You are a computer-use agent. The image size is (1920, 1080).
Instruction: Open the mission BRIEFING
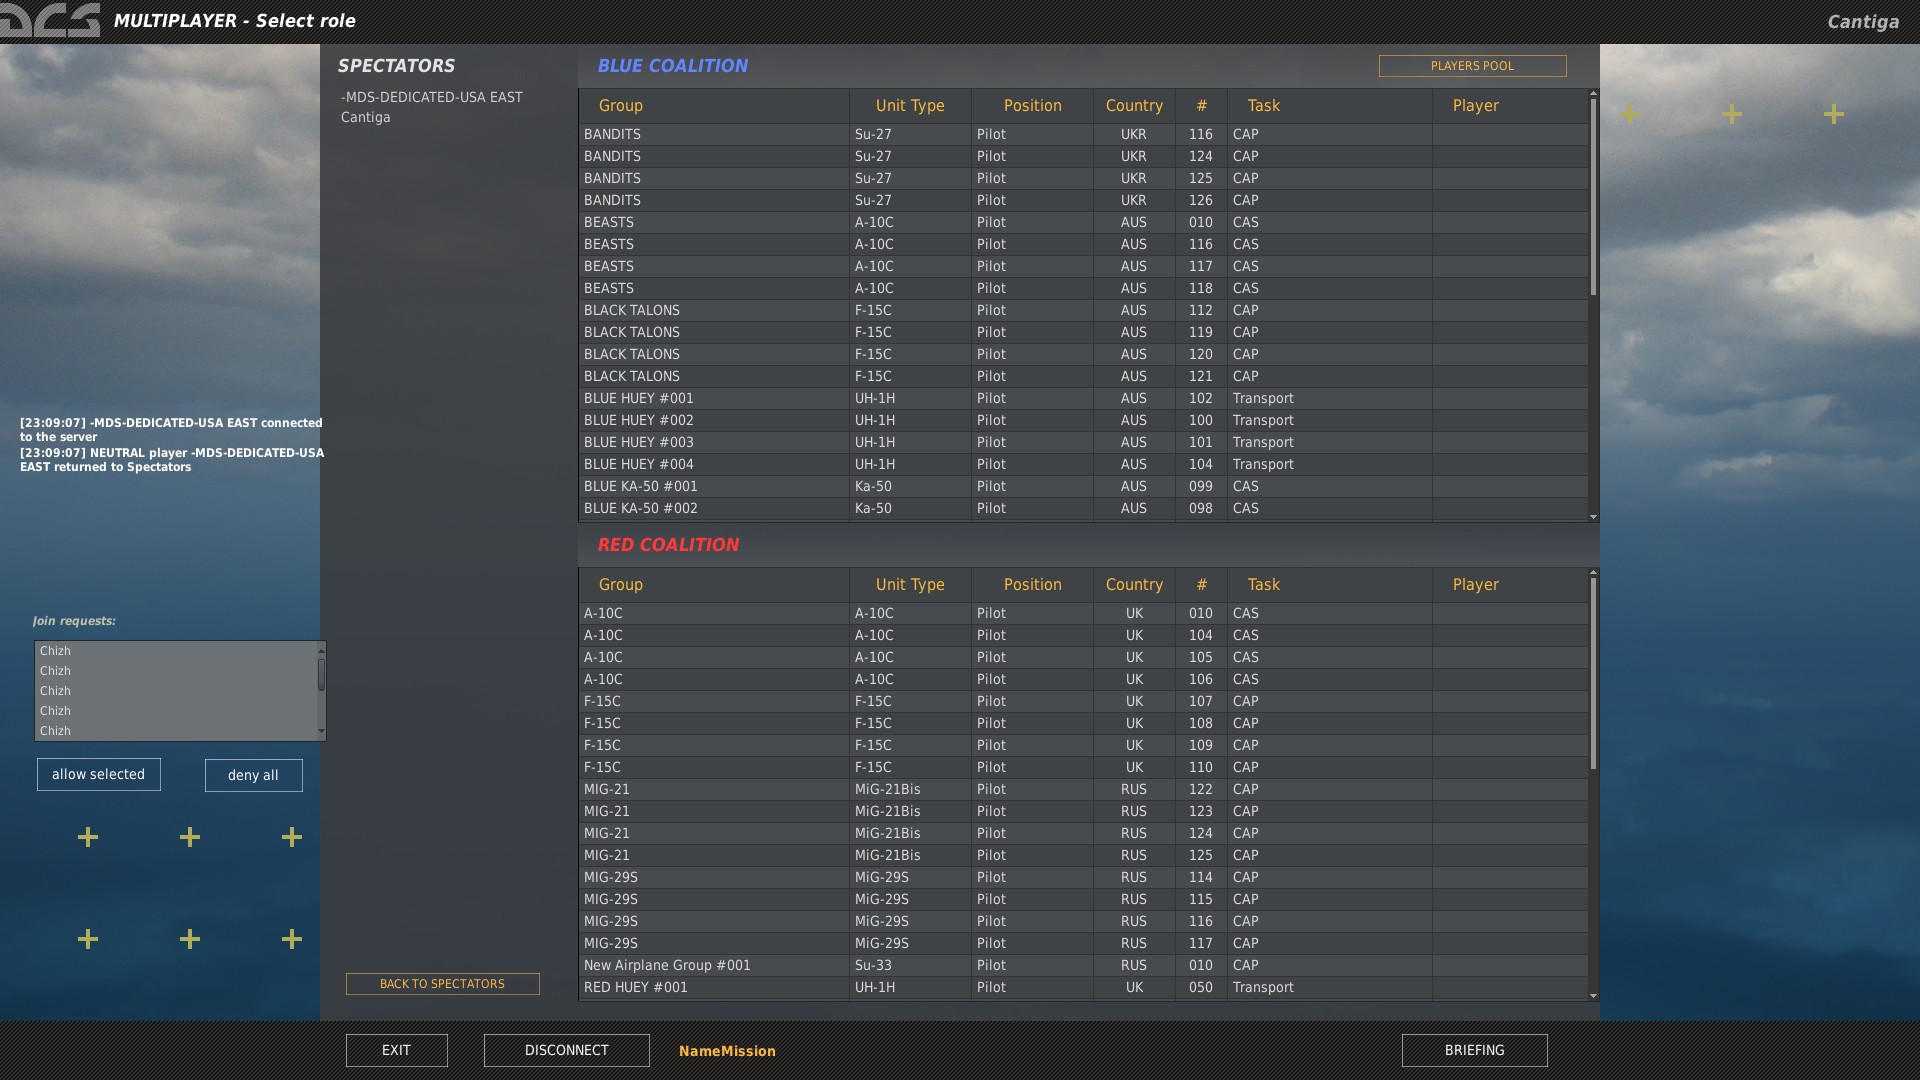(1474, 1050)
